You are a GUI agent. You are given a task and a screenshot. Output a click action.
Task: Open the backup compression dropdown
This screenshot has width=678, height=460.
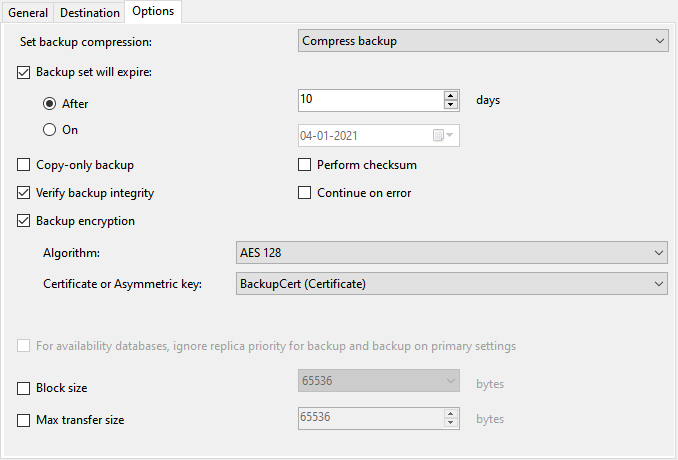[x=483, y=41]
